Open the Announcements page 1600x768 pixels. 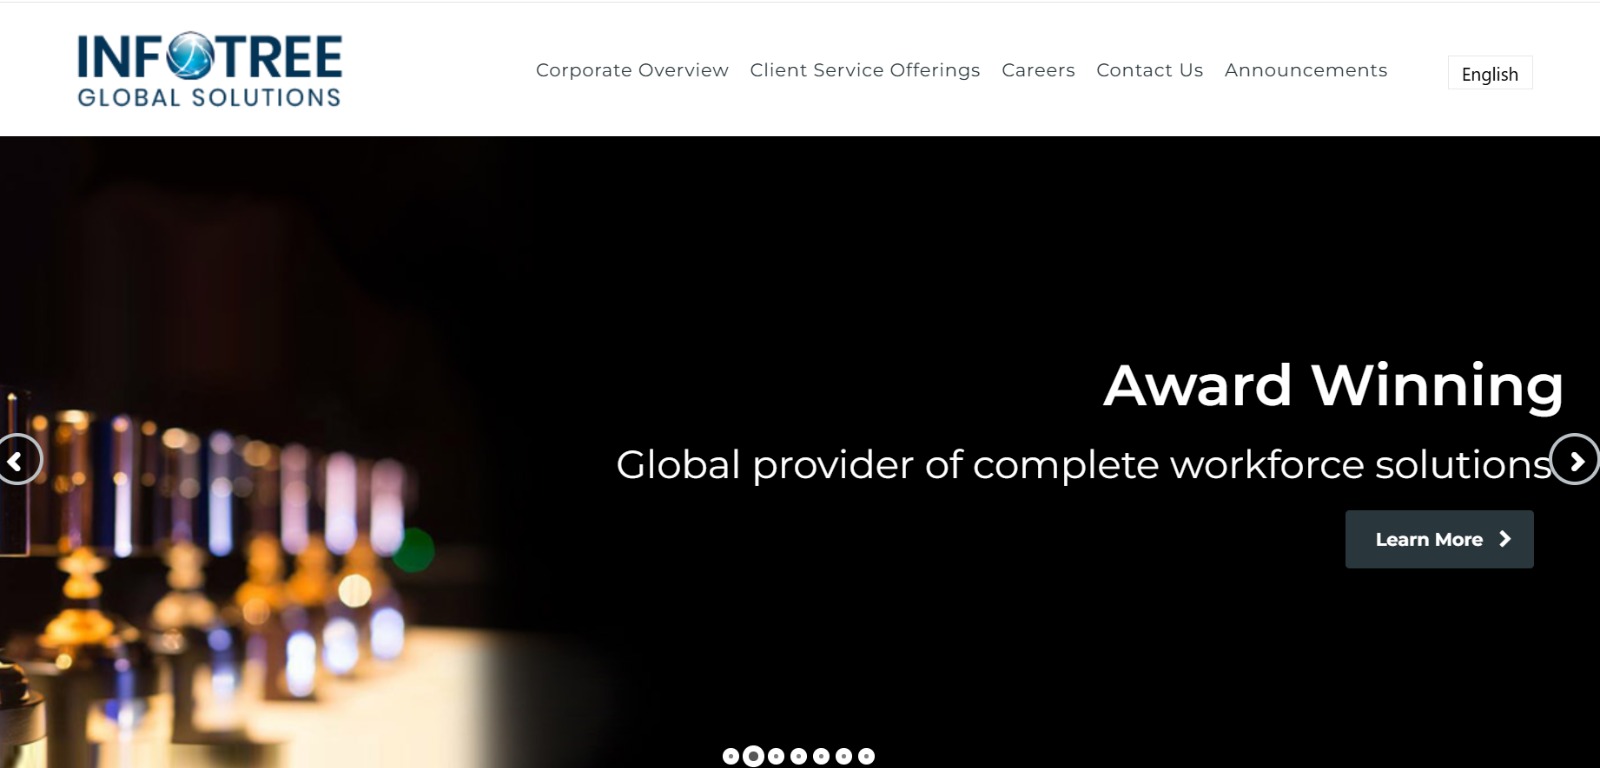(1306, 70)
